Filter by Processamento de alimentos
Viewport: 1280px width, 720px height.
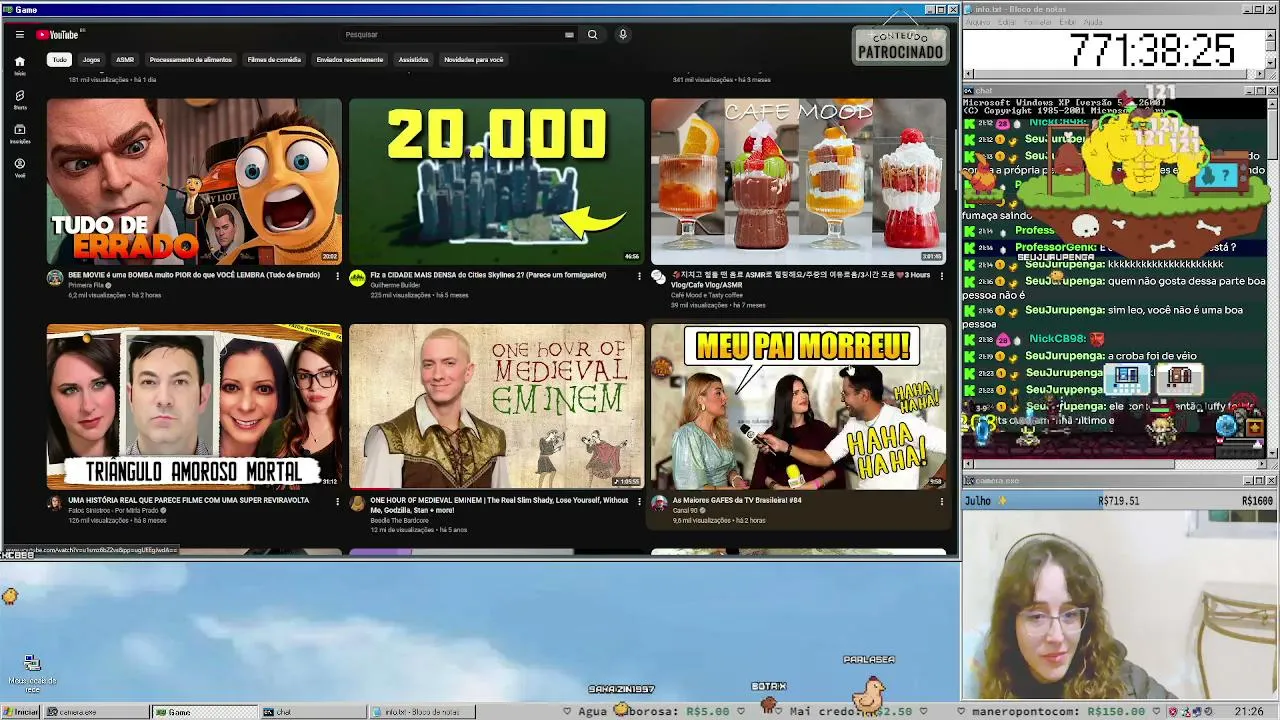point(191,59)
